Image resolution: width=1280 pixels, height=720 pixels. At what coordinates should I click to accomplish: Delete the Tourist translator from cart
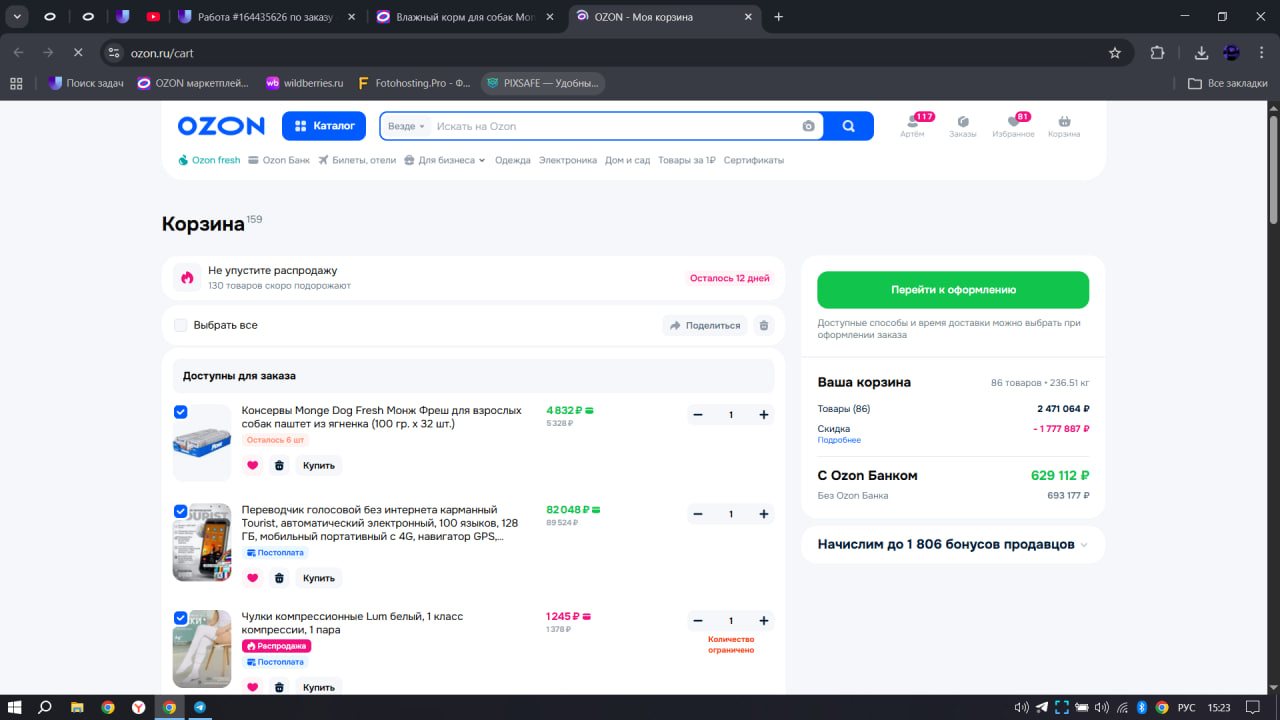tap(279, 578)
